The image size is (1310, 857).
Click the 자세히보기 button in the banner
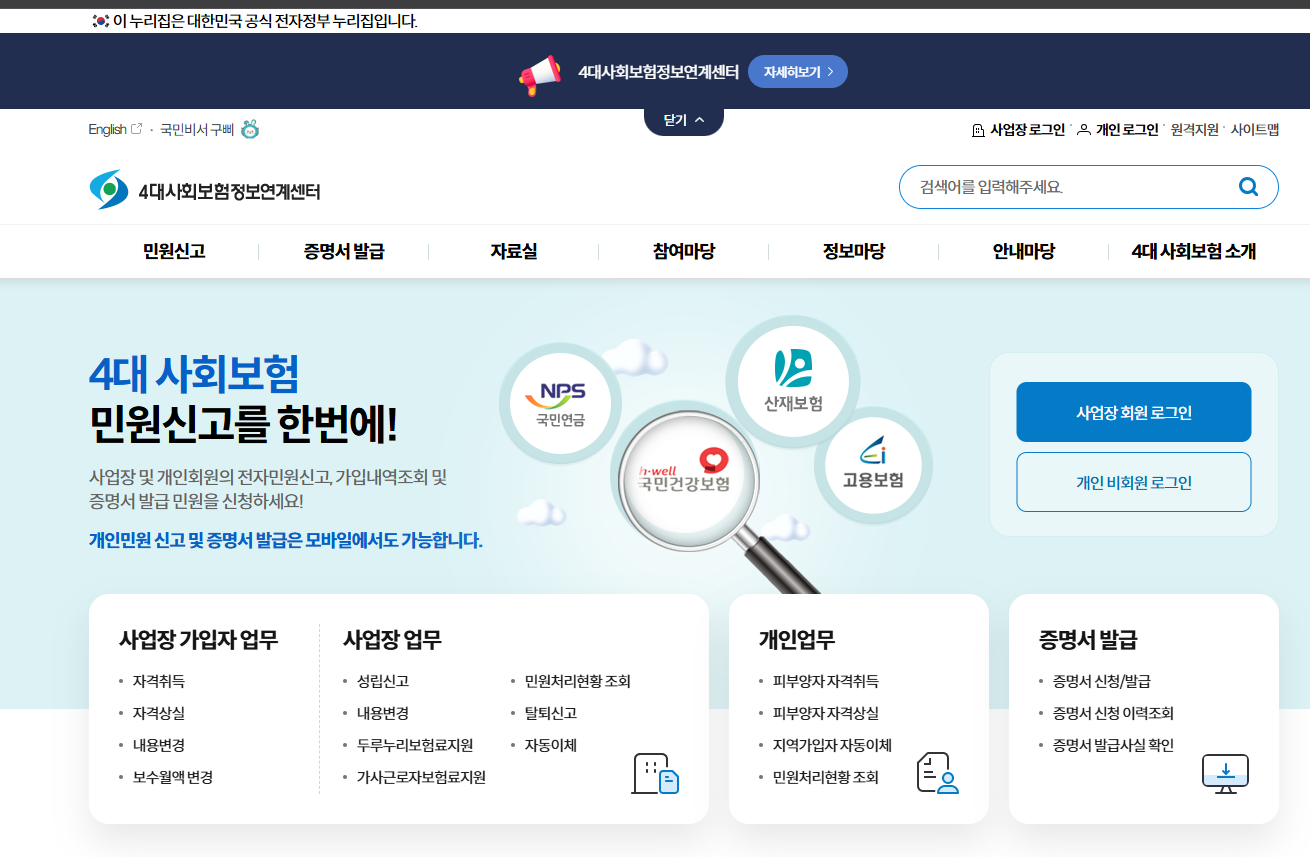(797, 71)
